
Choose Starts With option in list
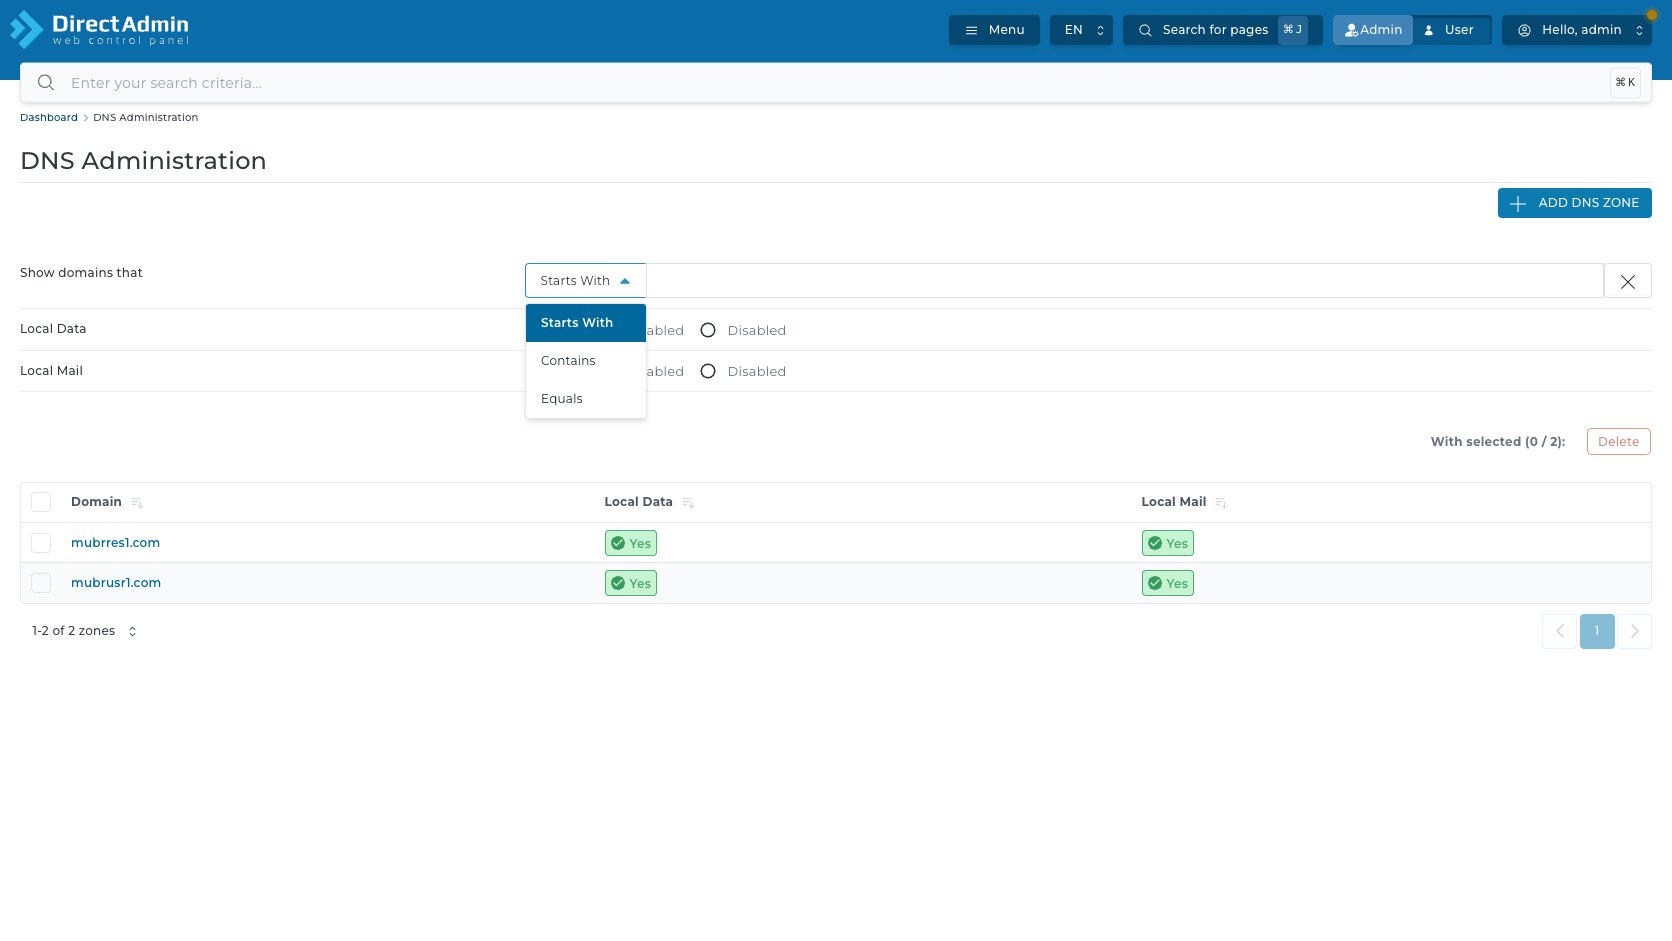(x=586, y=323)
